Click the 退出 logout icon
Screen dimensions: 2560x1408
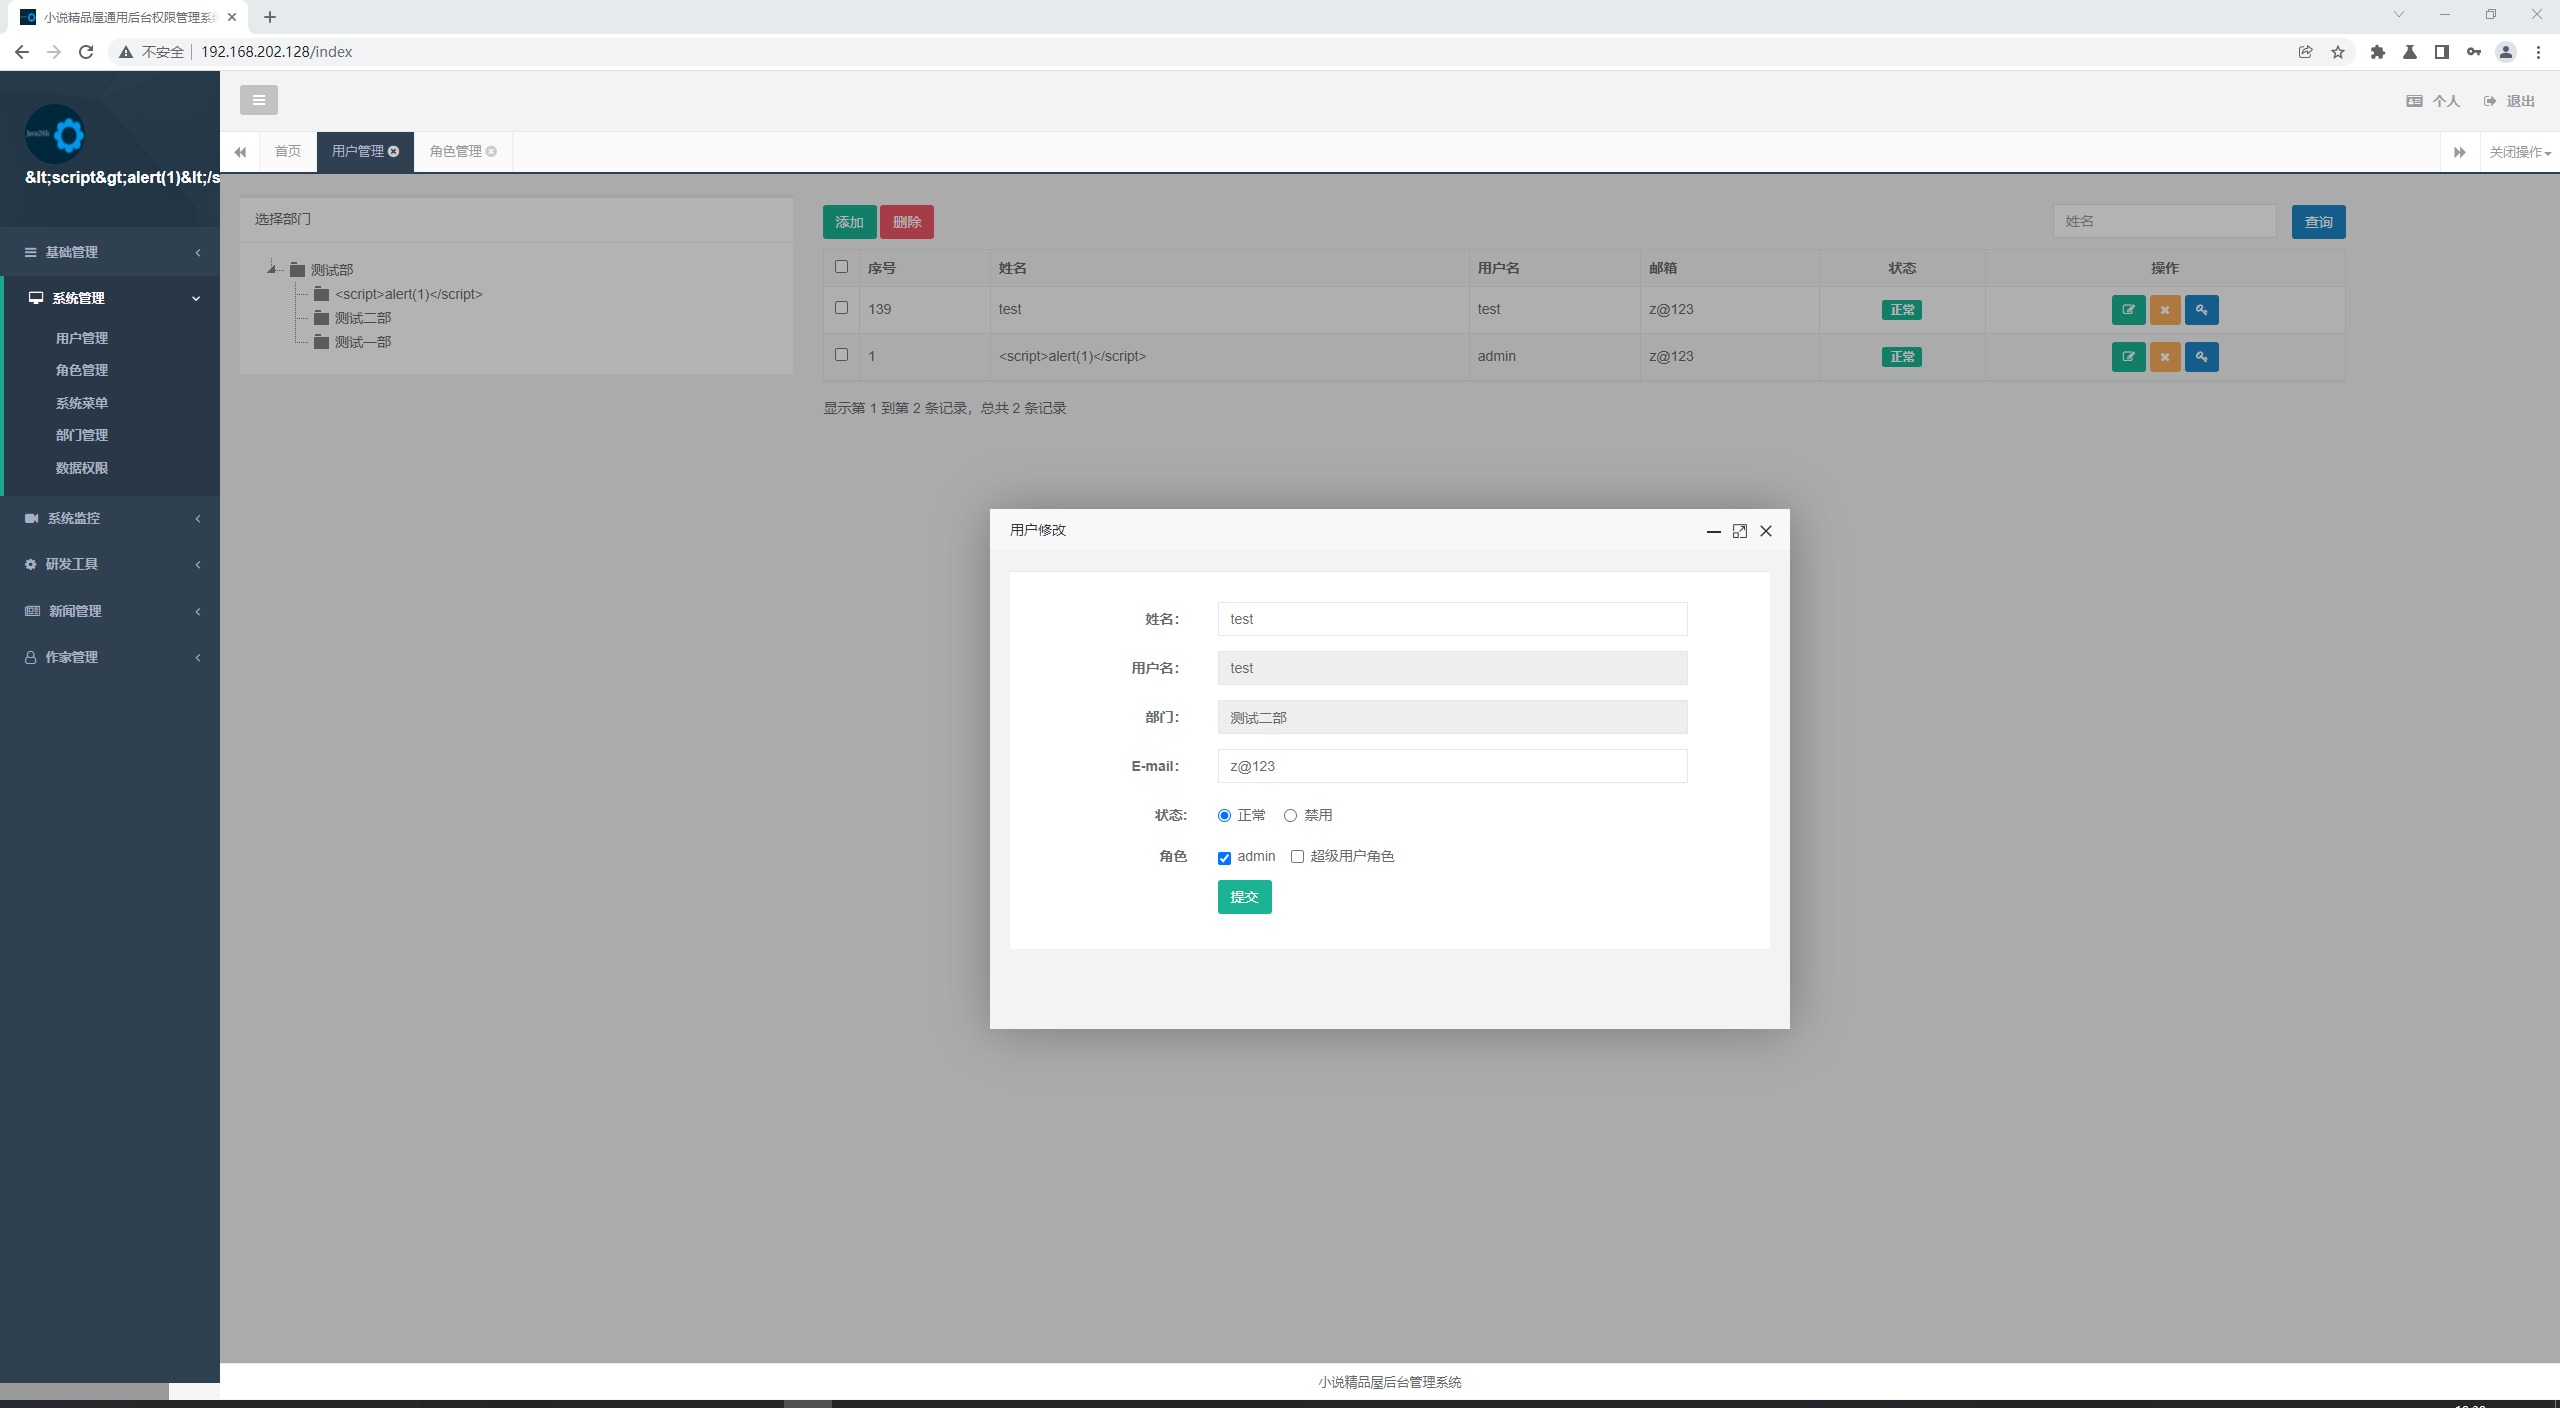[x=2490, y=101]
